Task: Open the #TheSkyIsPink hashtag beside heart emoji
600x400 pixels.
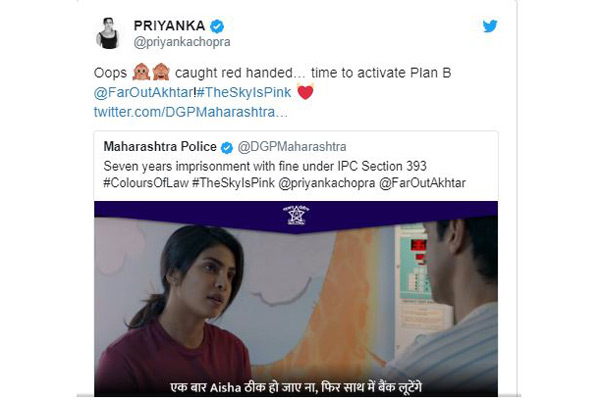Action: click(244, 92)
